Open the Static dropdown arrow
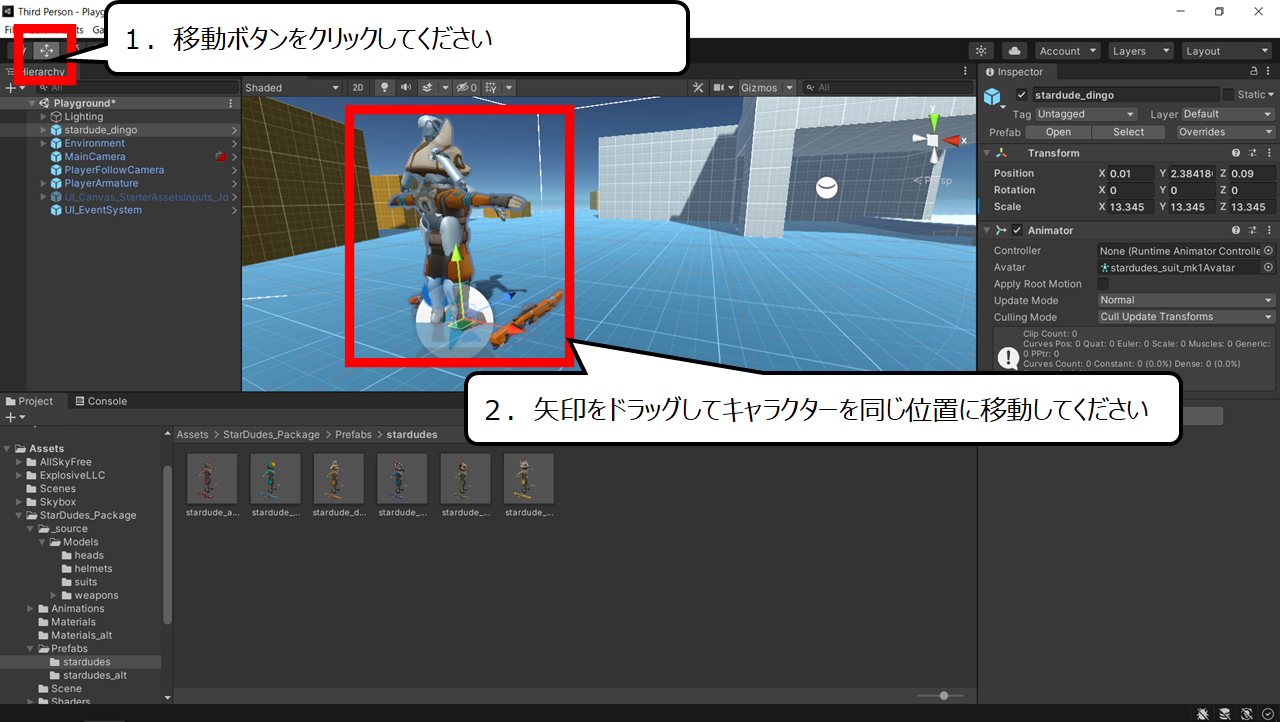Image resolution: width=1280 pixels, height=722 pixels. [1270, 94]
